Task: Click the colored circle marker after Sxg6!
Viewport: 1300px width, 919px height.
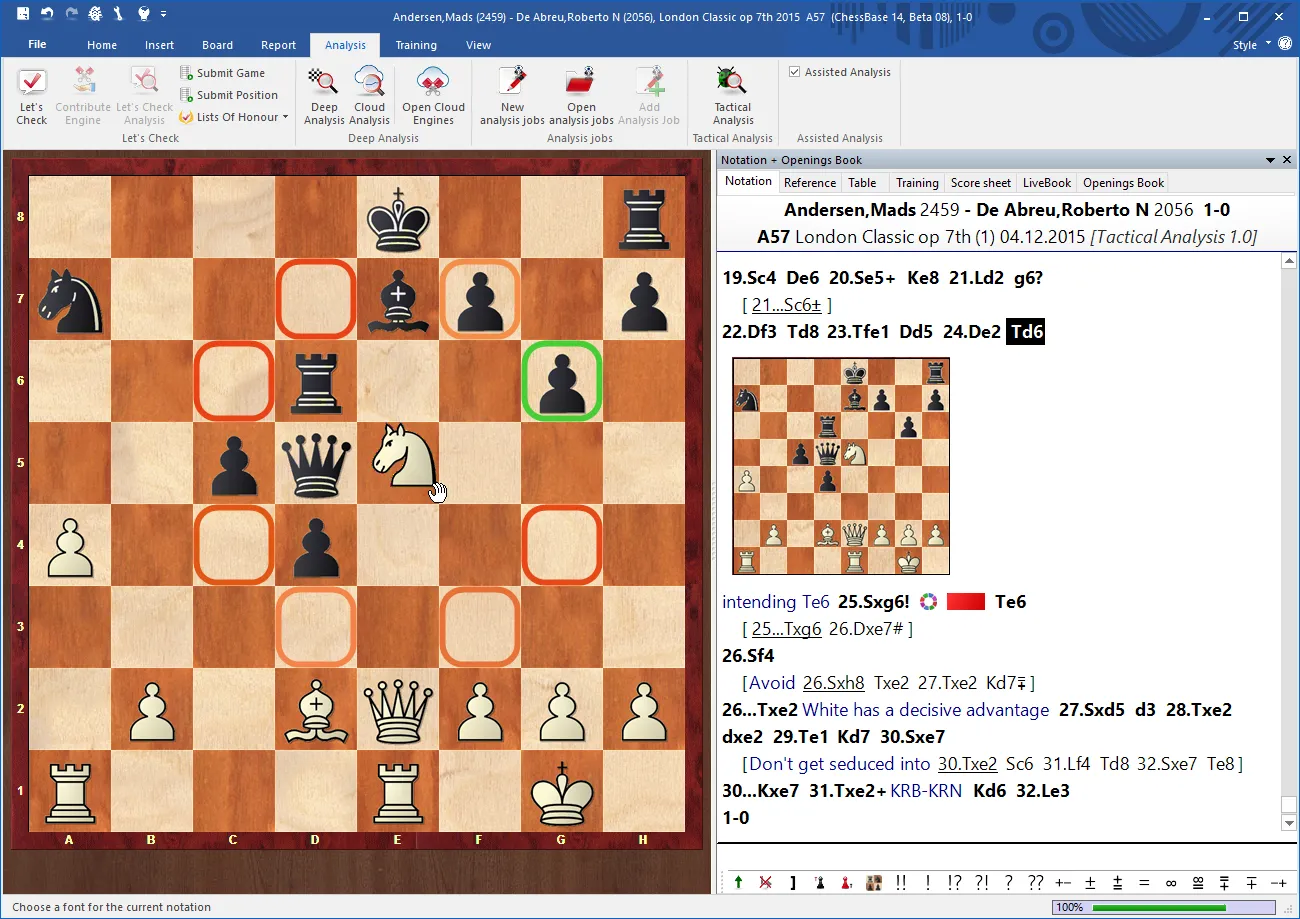Action: click(x=930, y=602)
